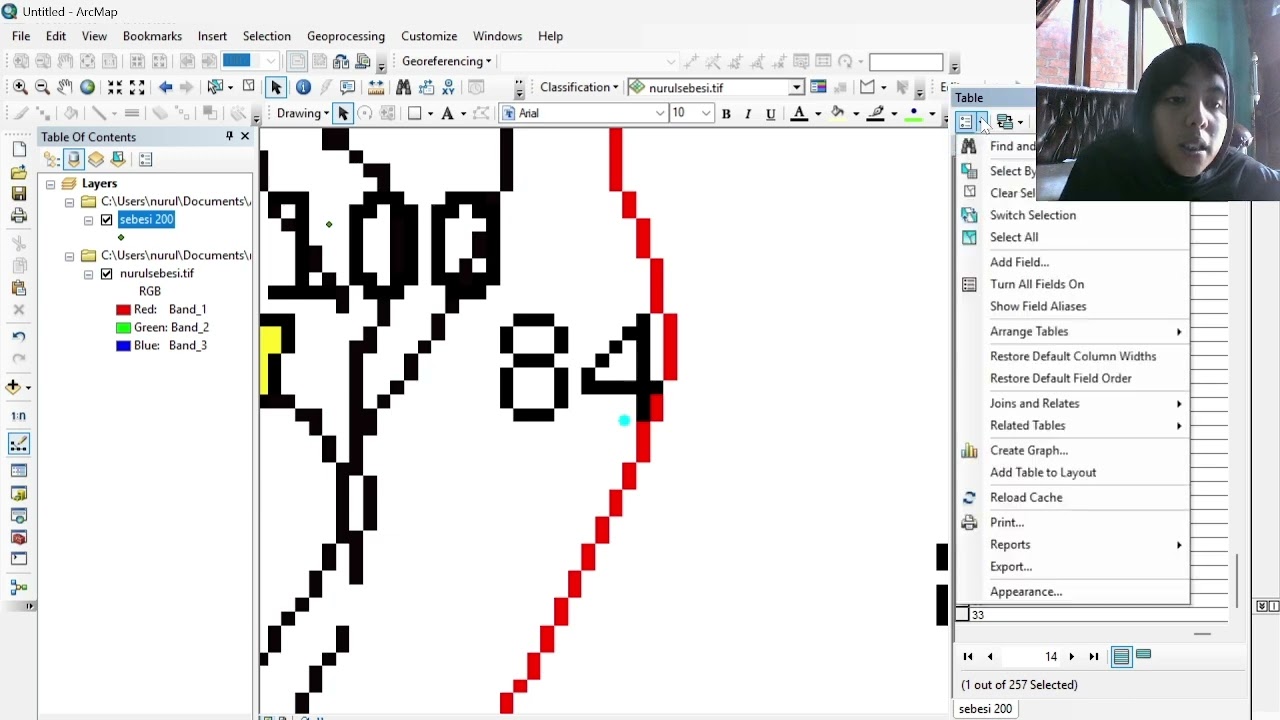Show selected records view in table
Viewport: 1280px width, 720px height.
pos(1143,655)
